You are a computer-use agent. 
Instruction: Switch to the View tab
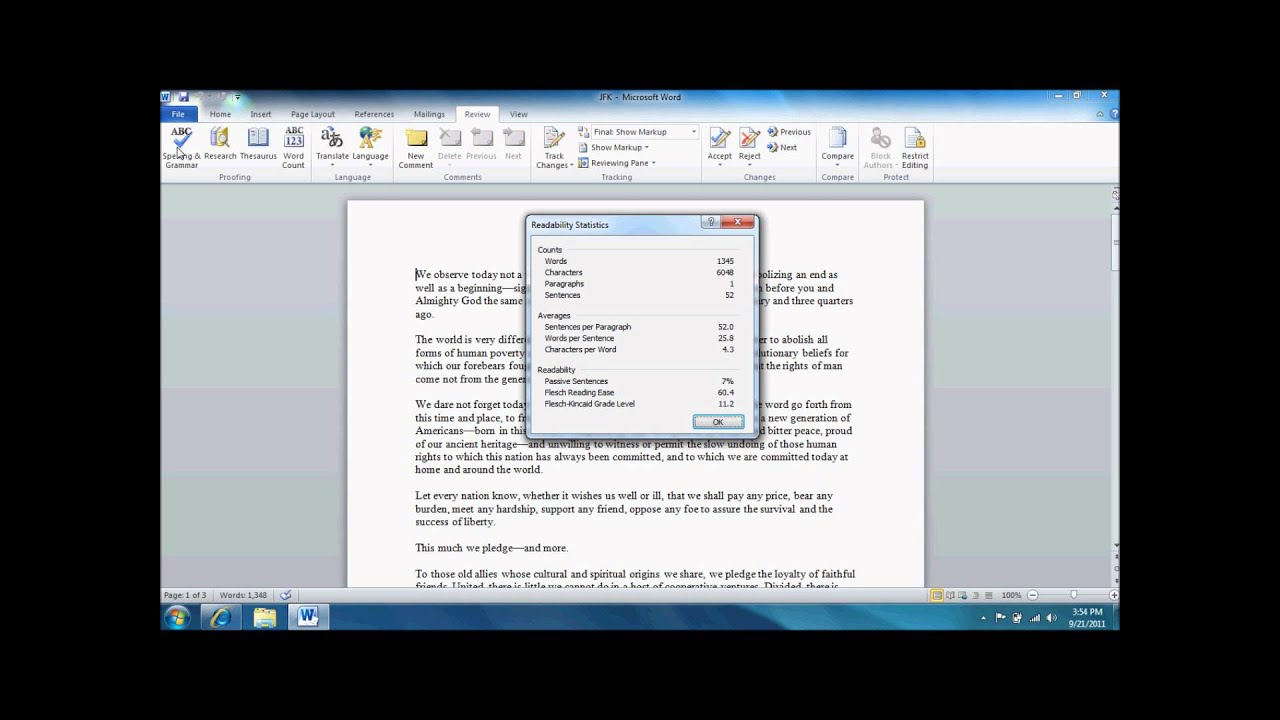[x=518, y=114]
